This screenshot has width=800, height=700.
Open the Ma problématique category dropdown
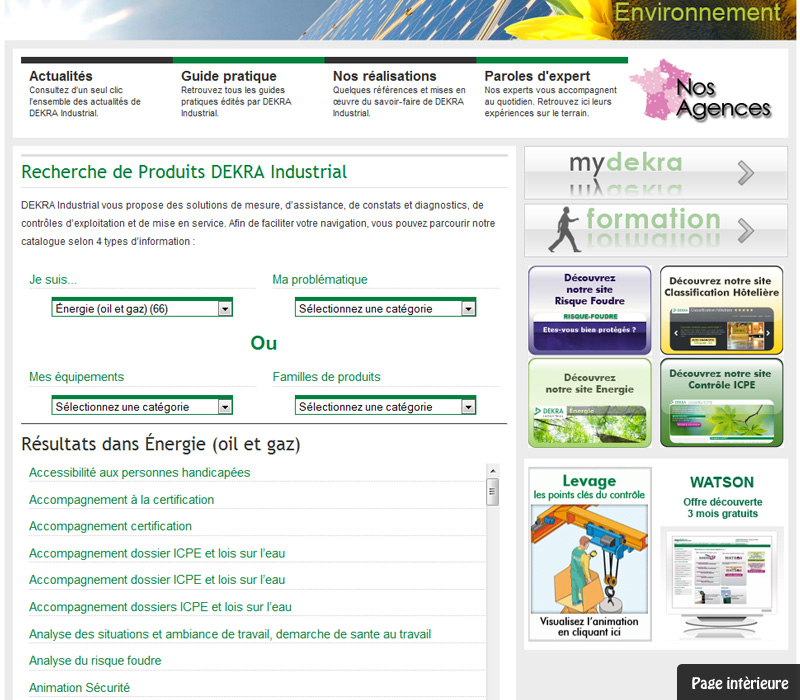pos(385,308)
